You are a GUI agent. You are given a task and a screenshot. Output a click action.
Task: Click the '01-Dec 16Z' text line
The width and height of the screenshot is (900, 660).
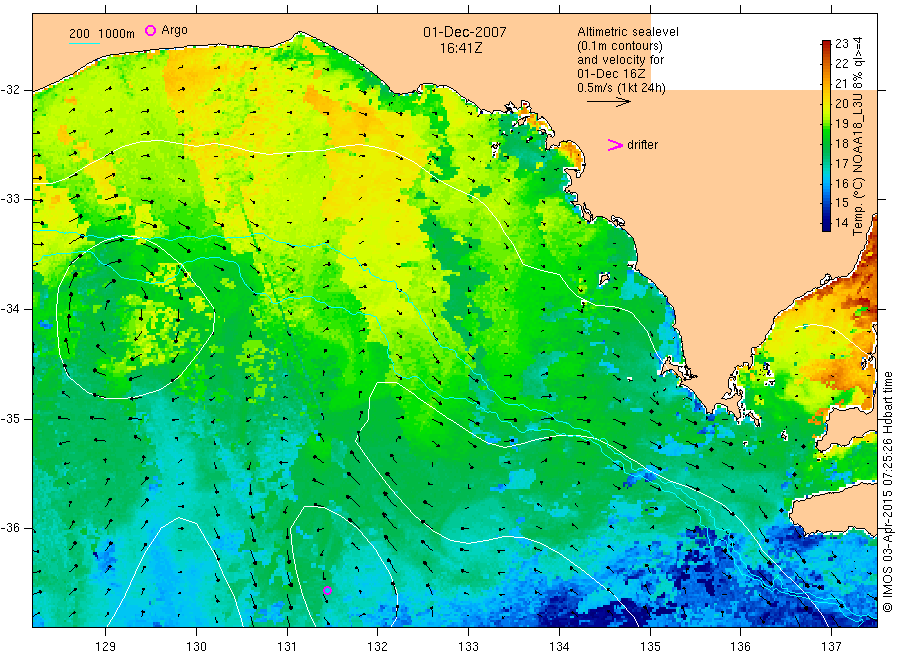(611, 74)
